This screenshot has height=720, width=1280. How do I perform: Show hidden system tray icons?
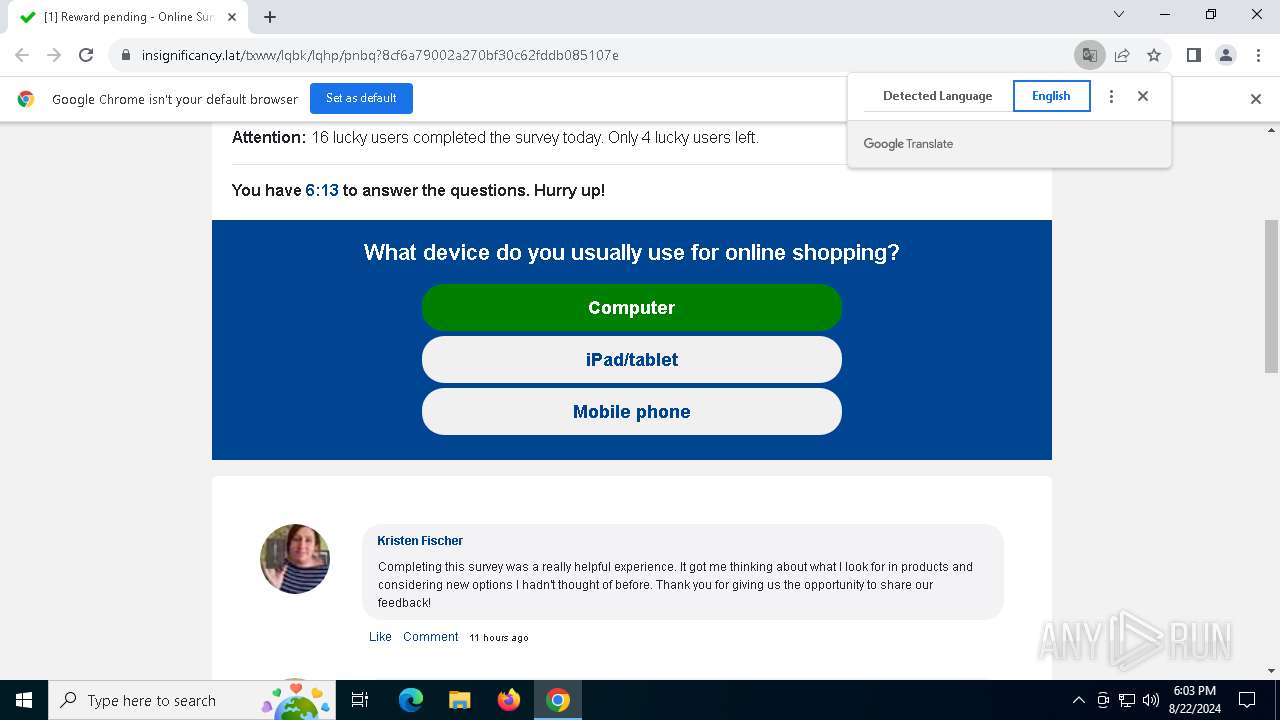pos(1078,700)
